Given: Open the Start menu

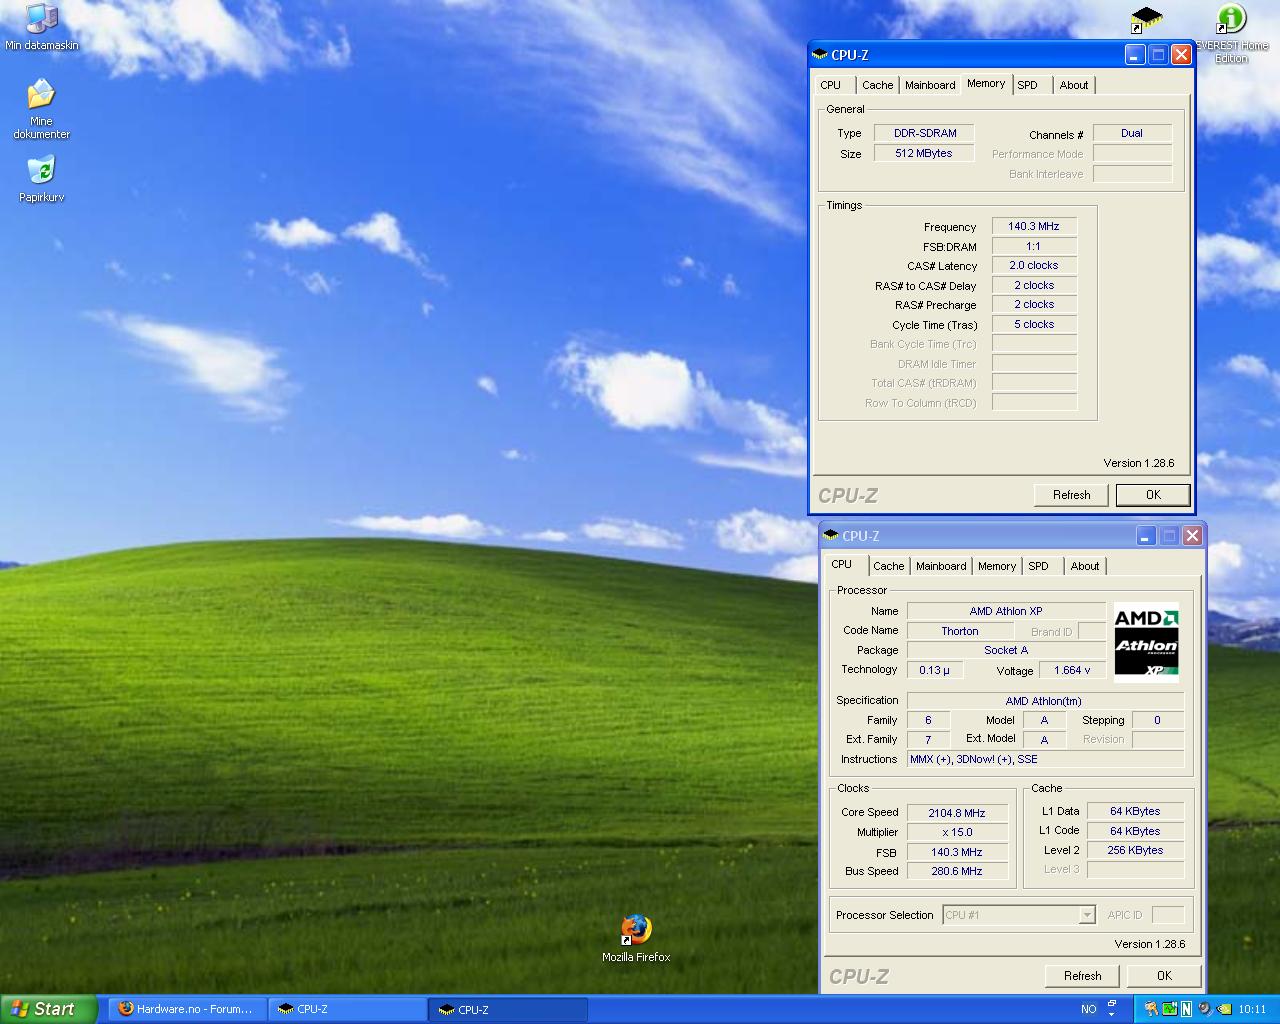Looking at the screenshot, I should click(48, 1009).
